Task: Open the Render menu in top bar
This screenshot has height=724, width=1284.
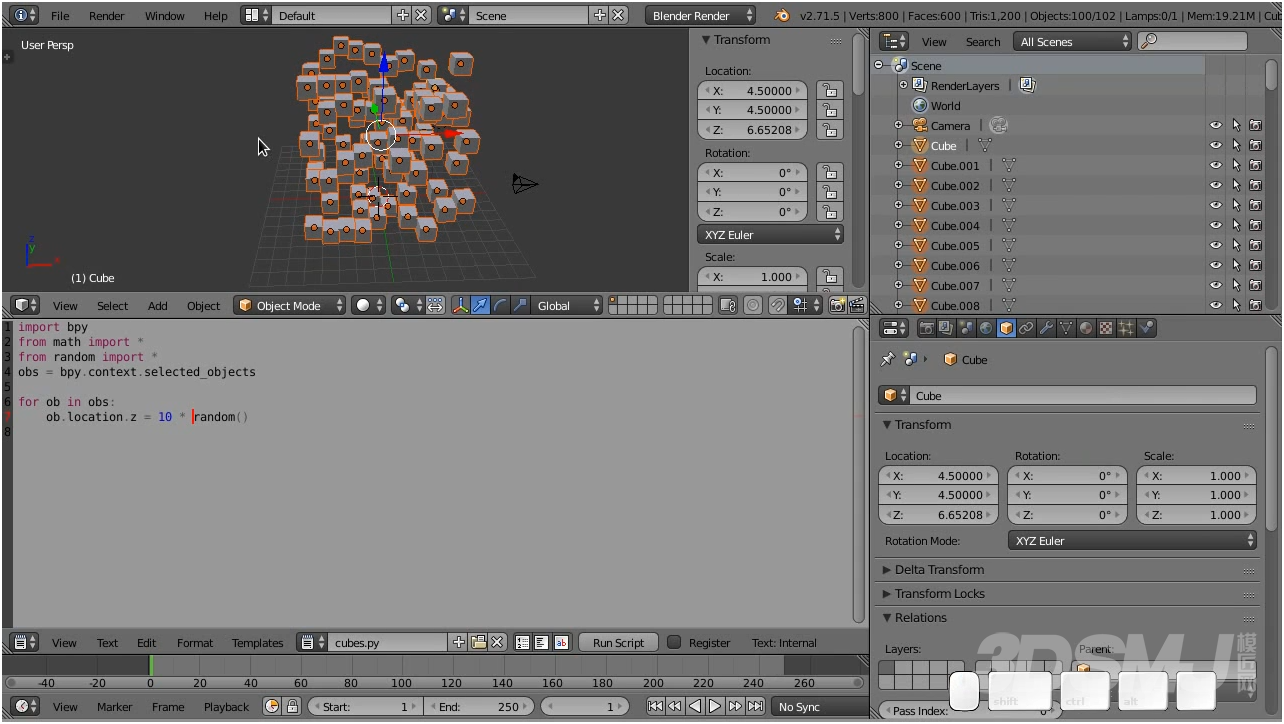Action: pyautogui.click(x=107, y=16)
